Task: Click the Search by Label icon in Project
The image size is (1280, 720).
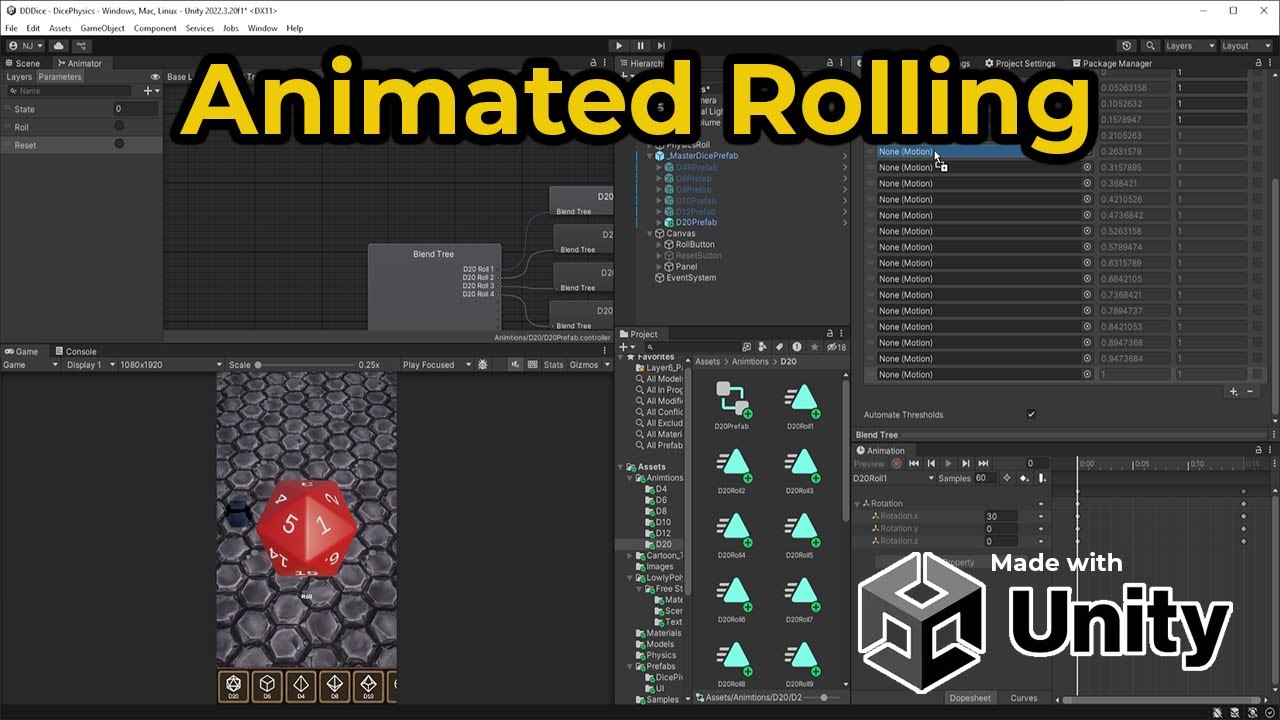Action: 779,347
